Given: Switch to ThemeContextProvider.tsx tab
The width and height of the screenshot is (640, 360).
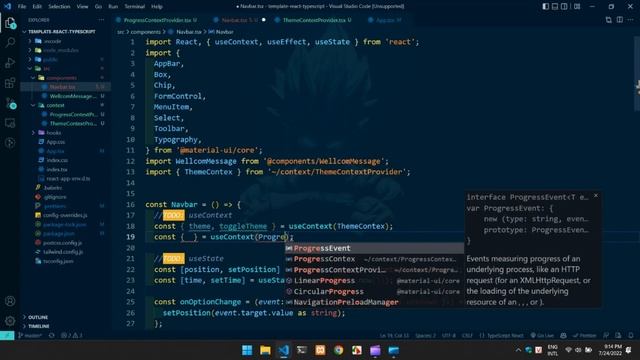Looking at the screenshot, I should coord(313,20).
